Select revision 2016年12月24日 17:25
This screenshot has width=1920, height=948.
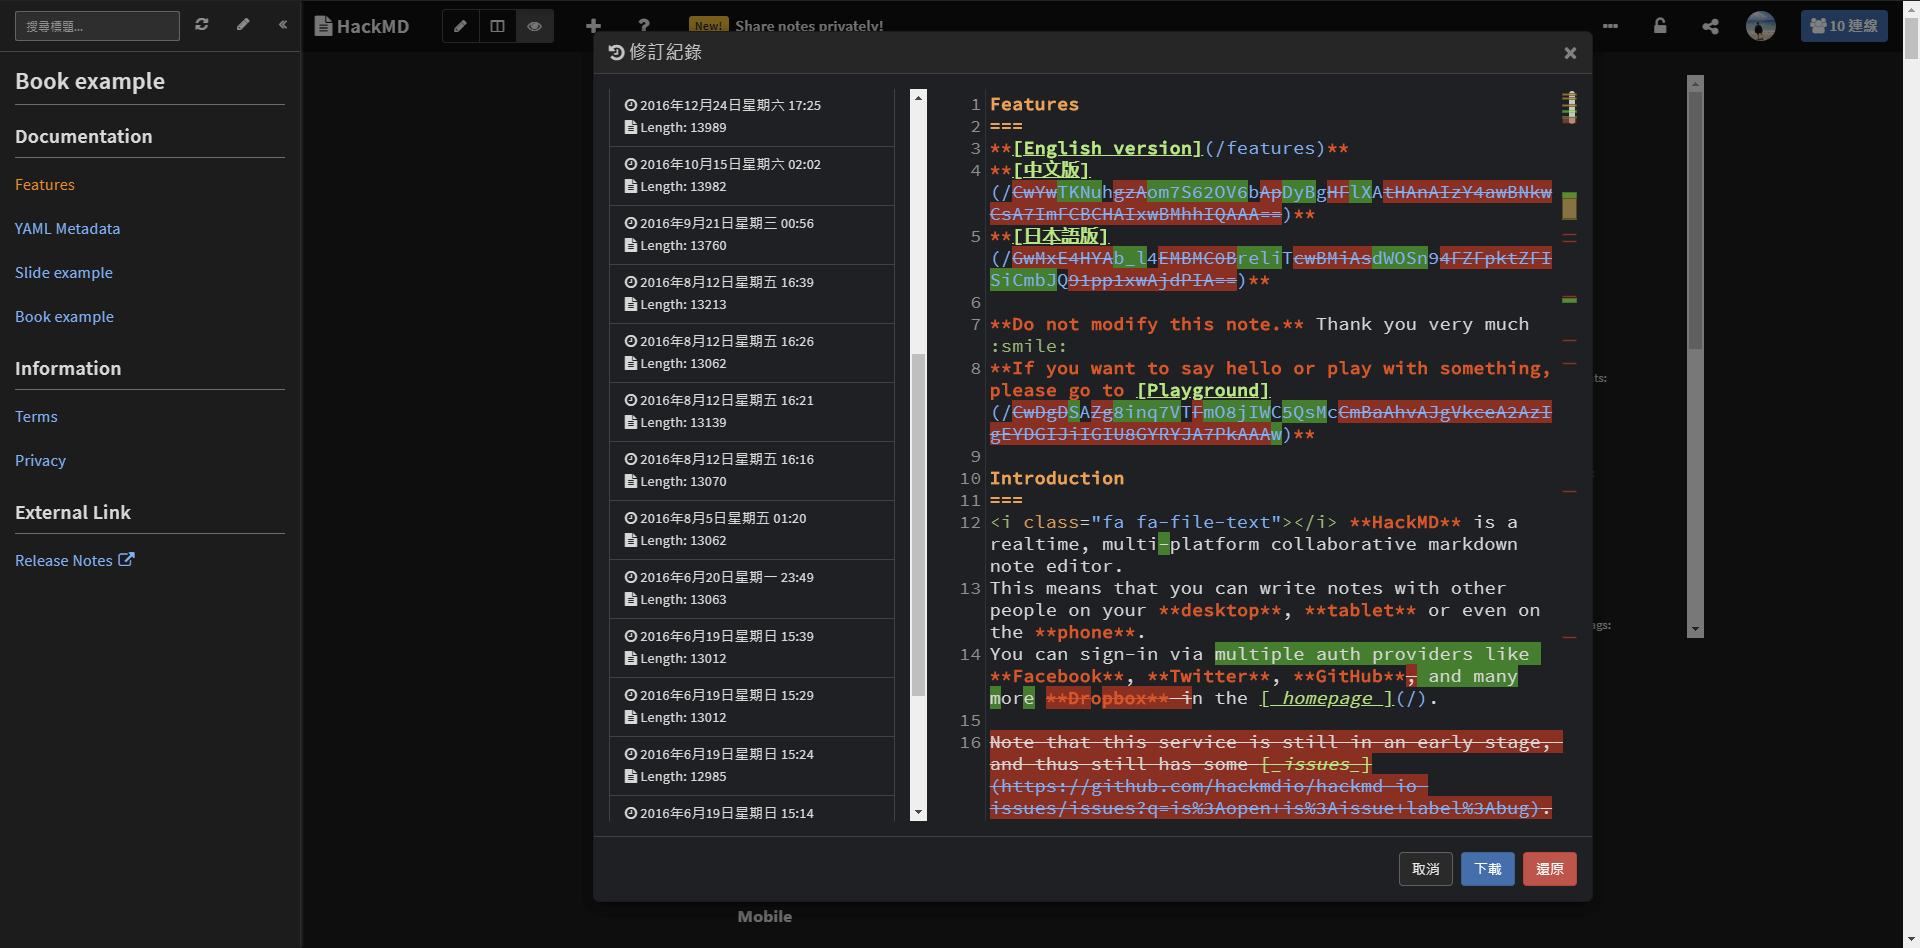point(751,117)
